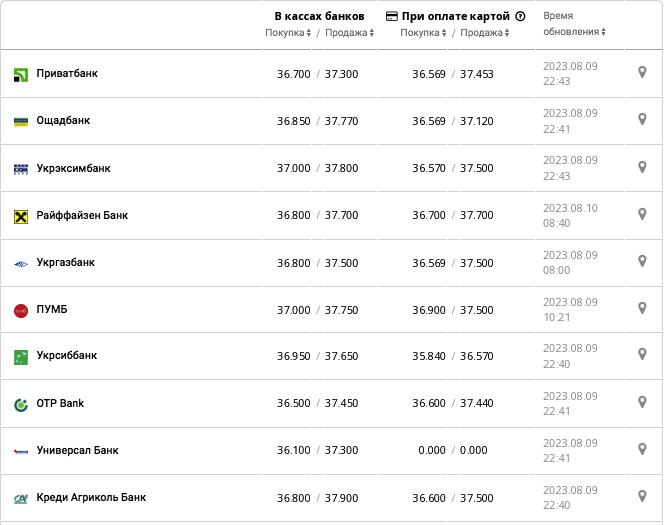Screen dimensions: 664x525
Task: Click the help icon near При оплате картой
Action: tap(520, 17)
